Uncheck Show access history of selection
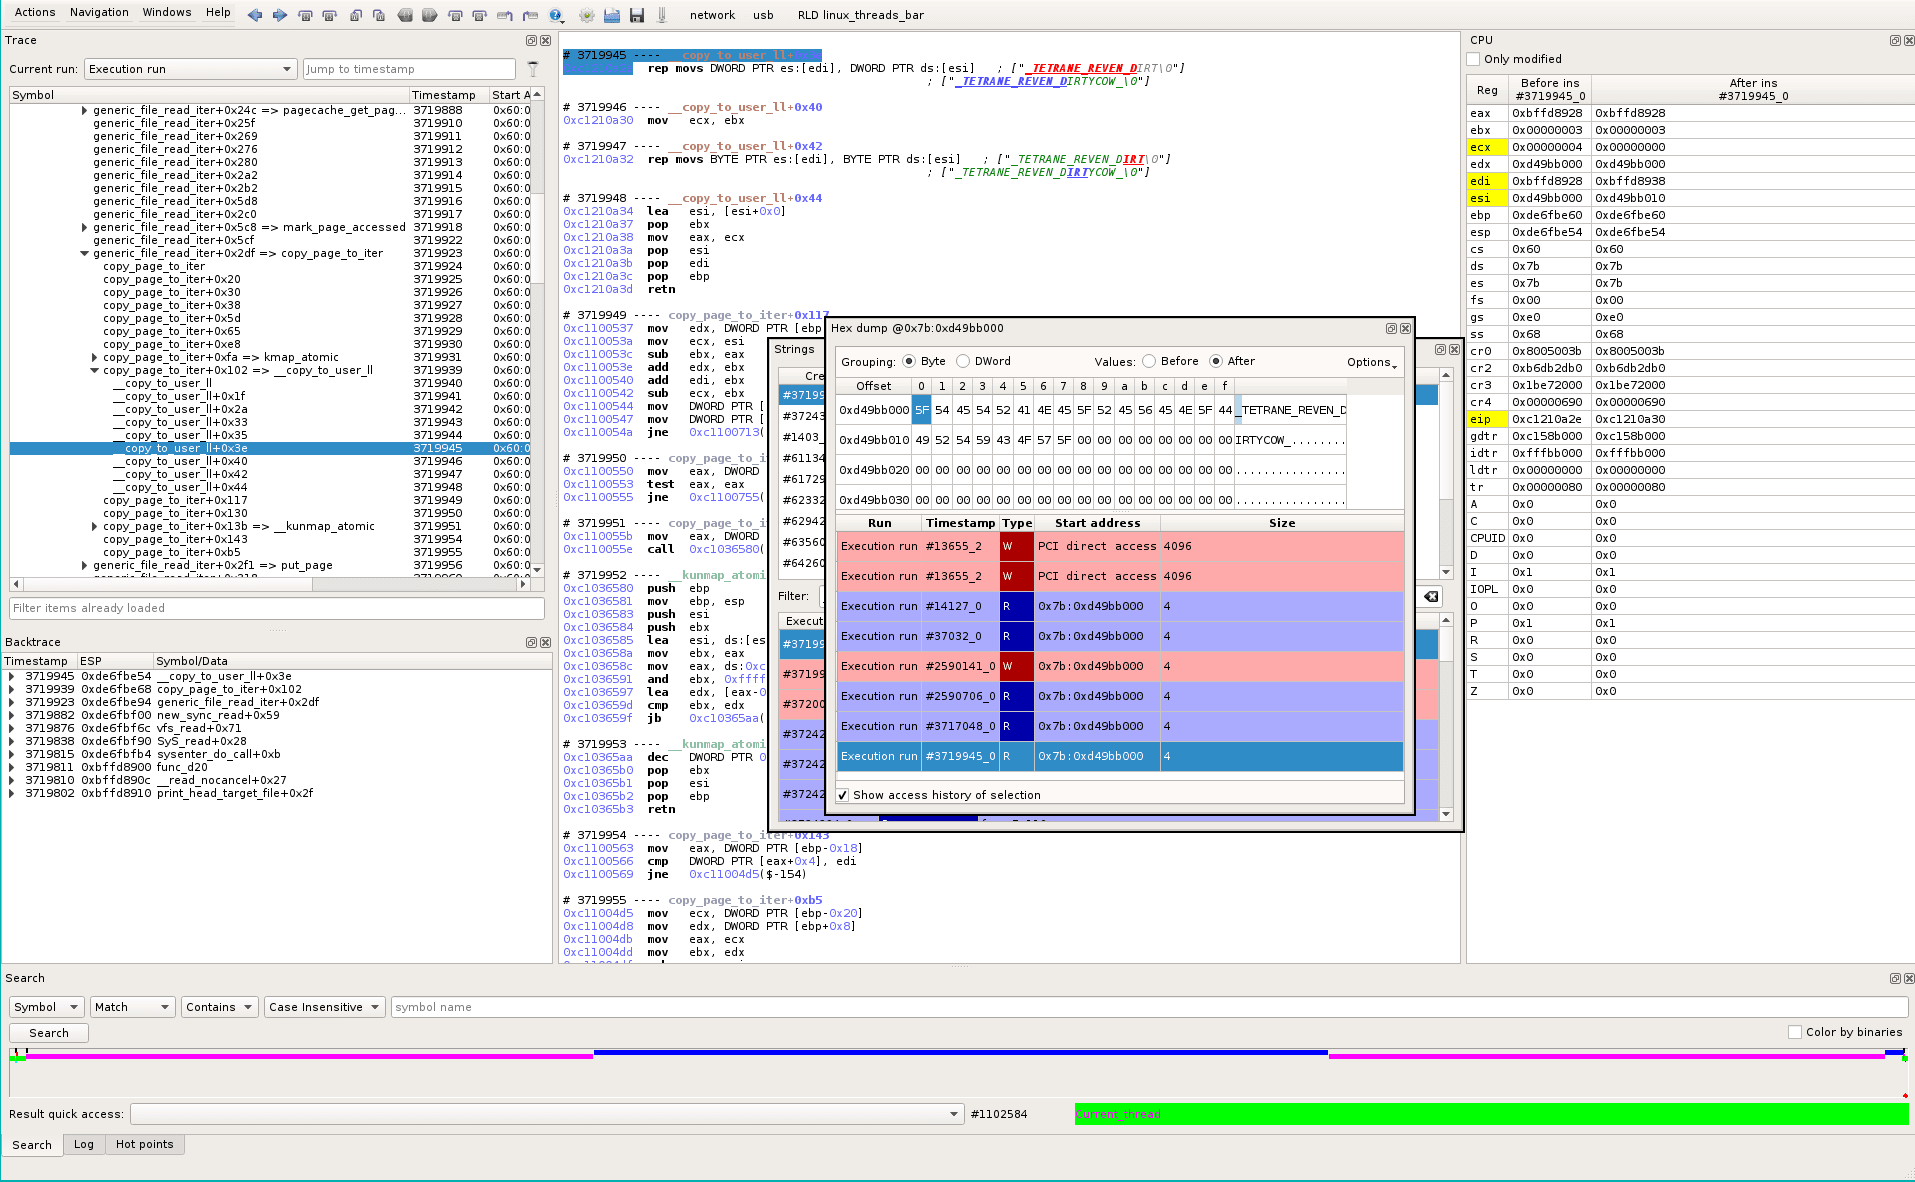 [843, 795]
